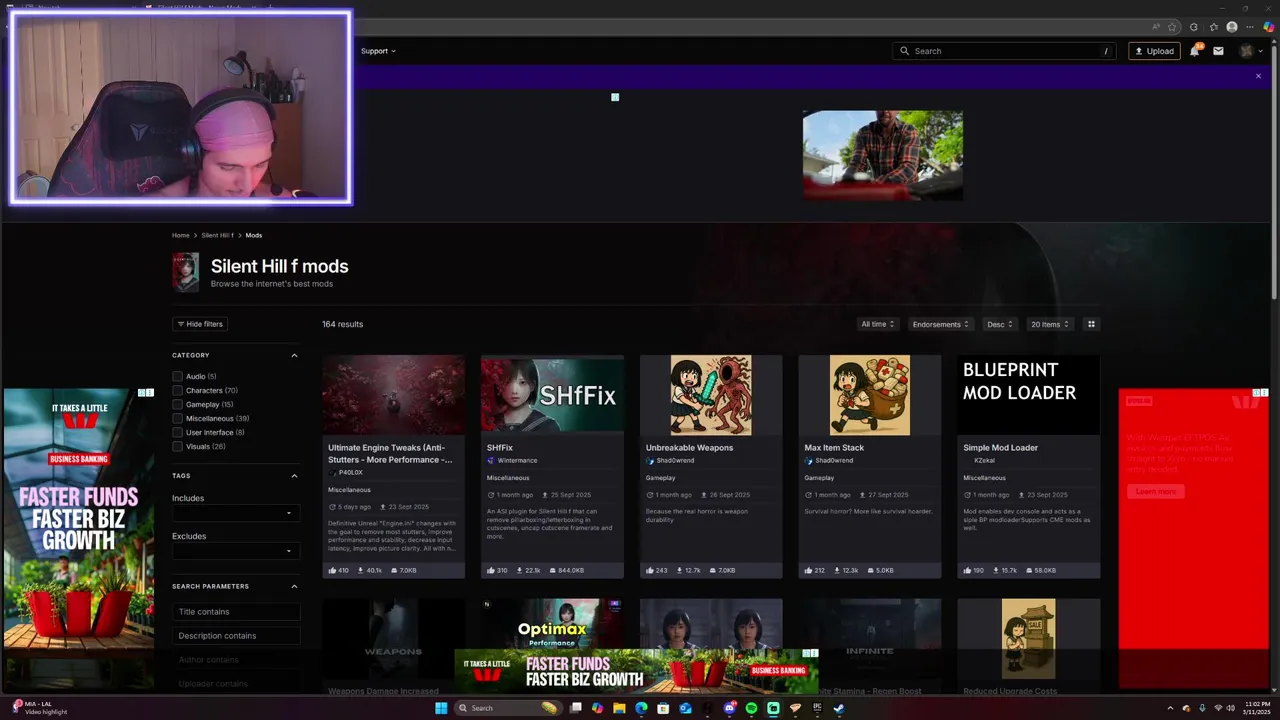Open the tags Includes dropdown
1280x720 pixels.
pos(236,513)
